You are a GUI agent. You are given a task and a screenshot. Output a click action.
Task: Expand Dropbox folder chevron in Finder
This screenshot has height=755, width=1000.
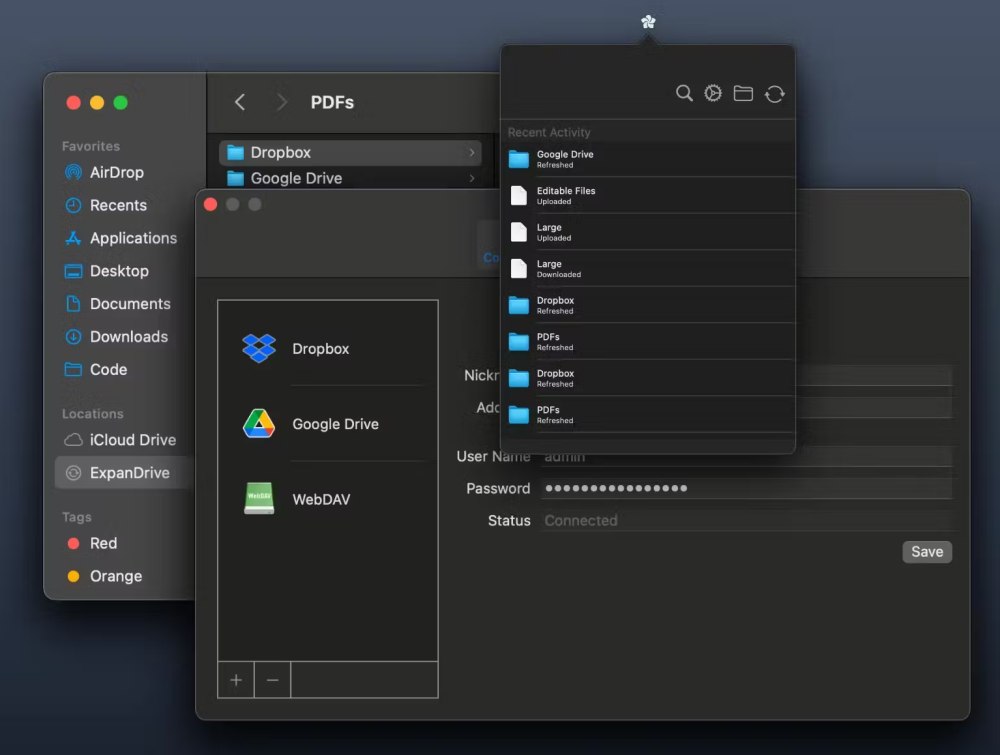[x=471, y=152]
